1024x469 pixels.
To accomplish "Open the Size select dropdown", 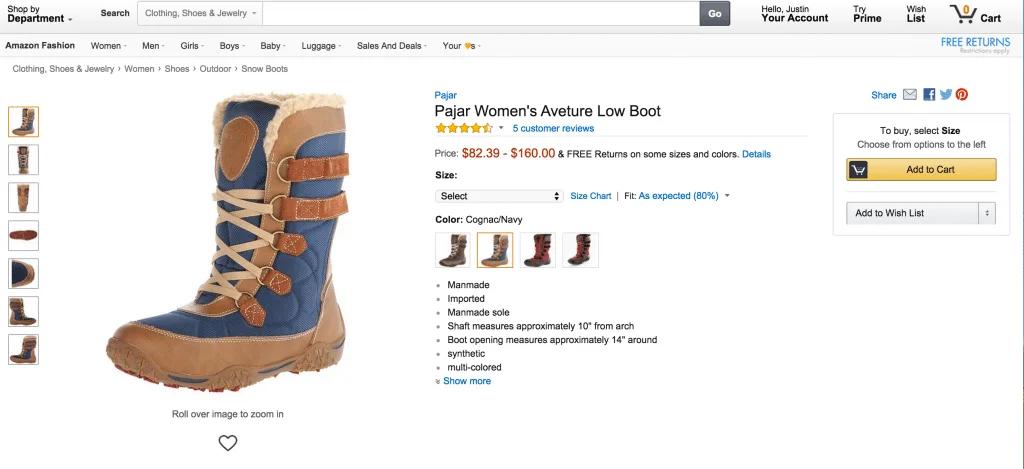I will tap(499, 196).
